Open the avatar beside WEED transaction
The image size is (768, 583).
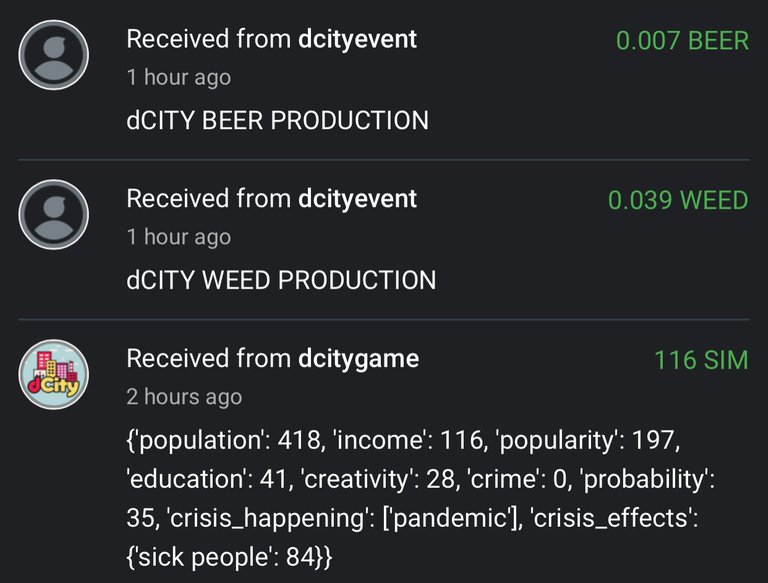[53, 215]
